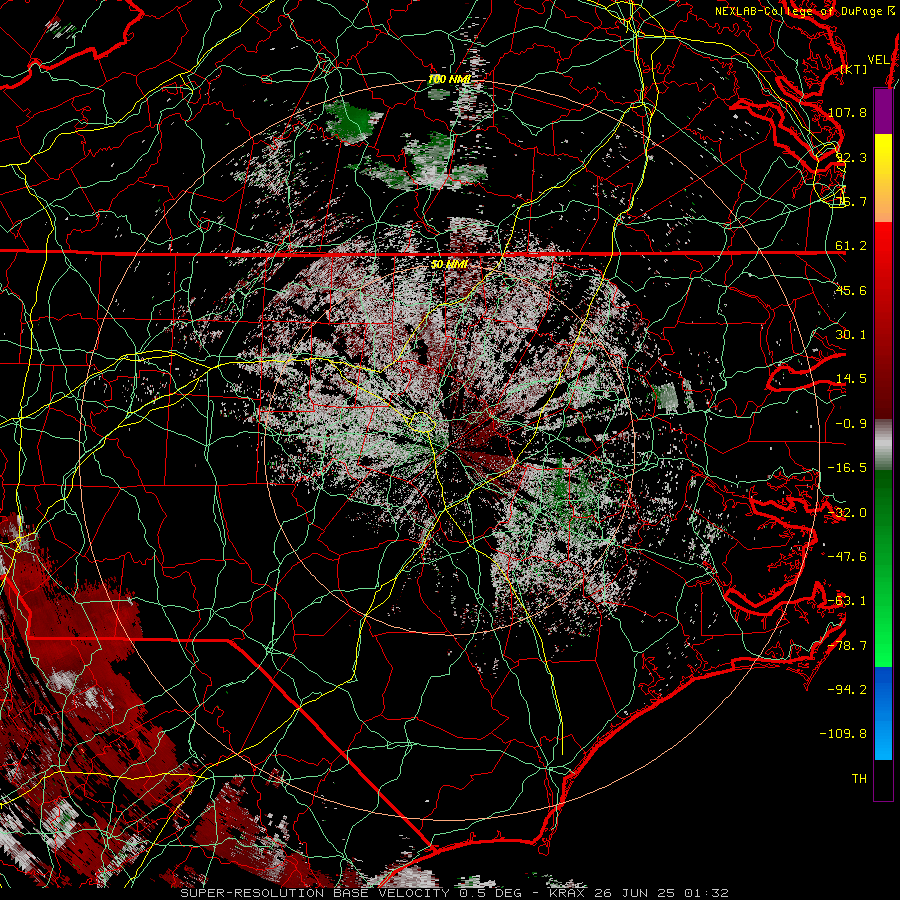Click the 50 NMI range ring label
The height and width of the screenshot is (900, 900).
pos(449,264)
